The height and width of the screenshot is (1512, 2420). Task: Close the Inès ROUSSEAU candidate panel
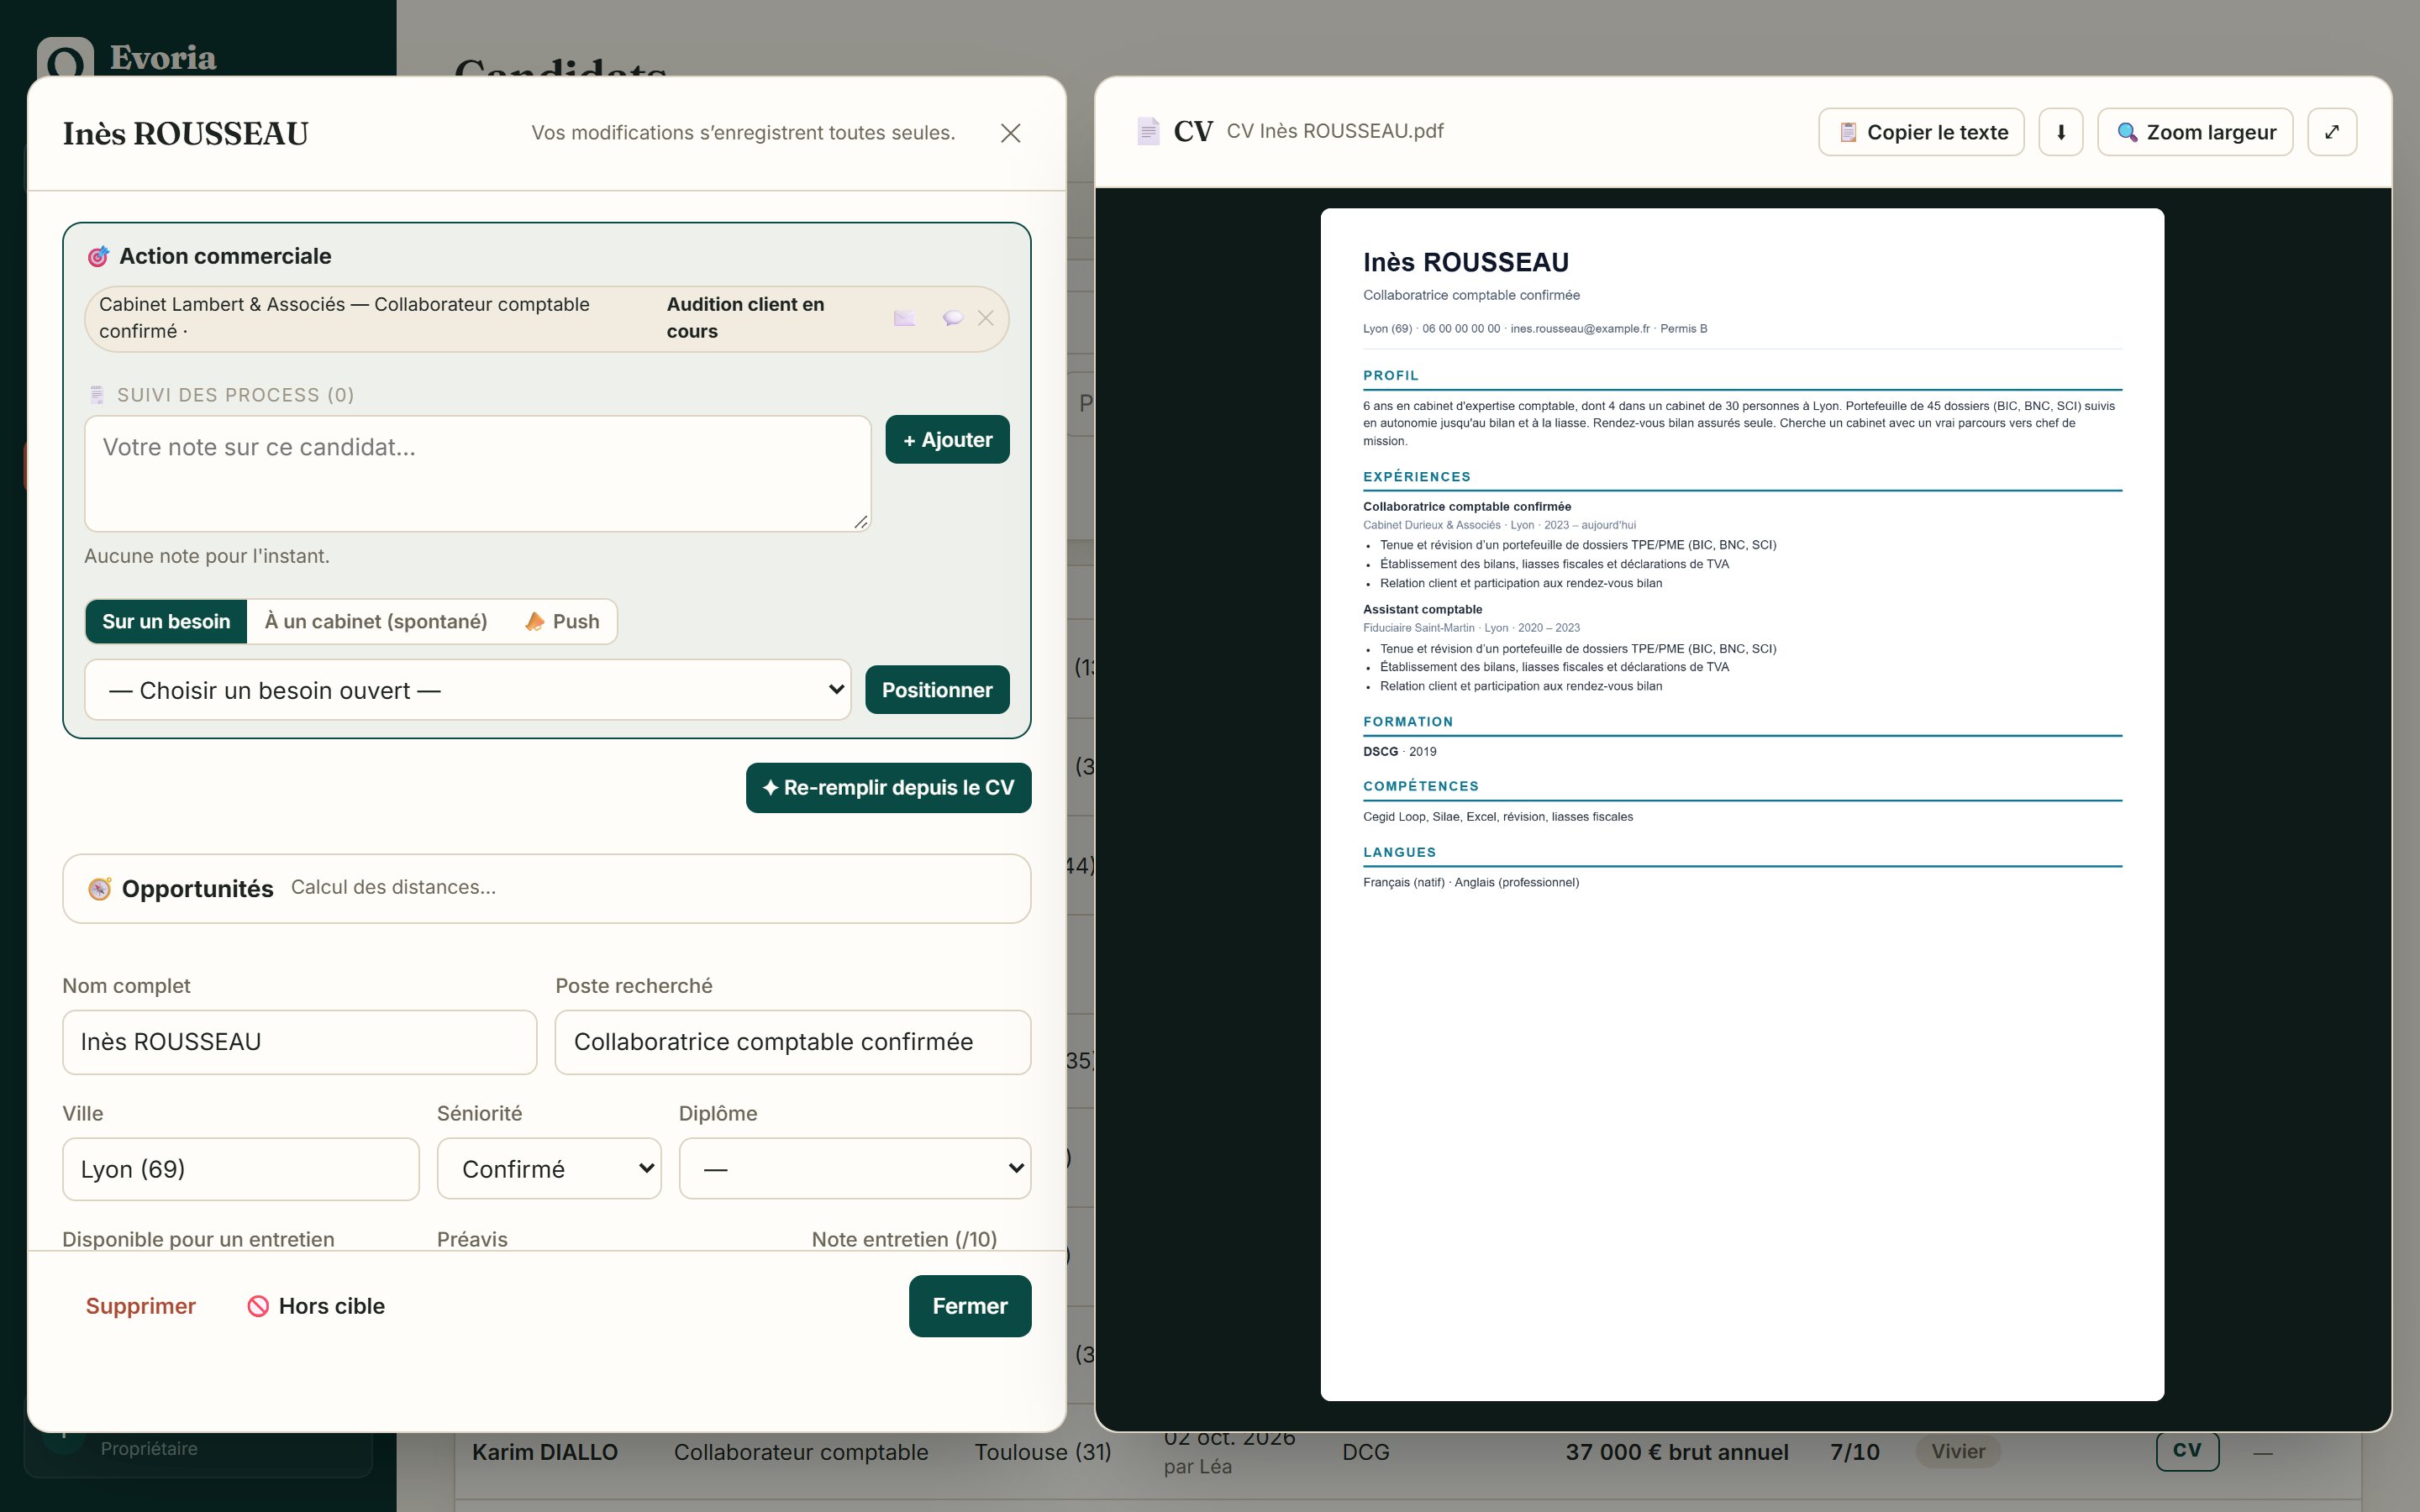(1010, 133)
